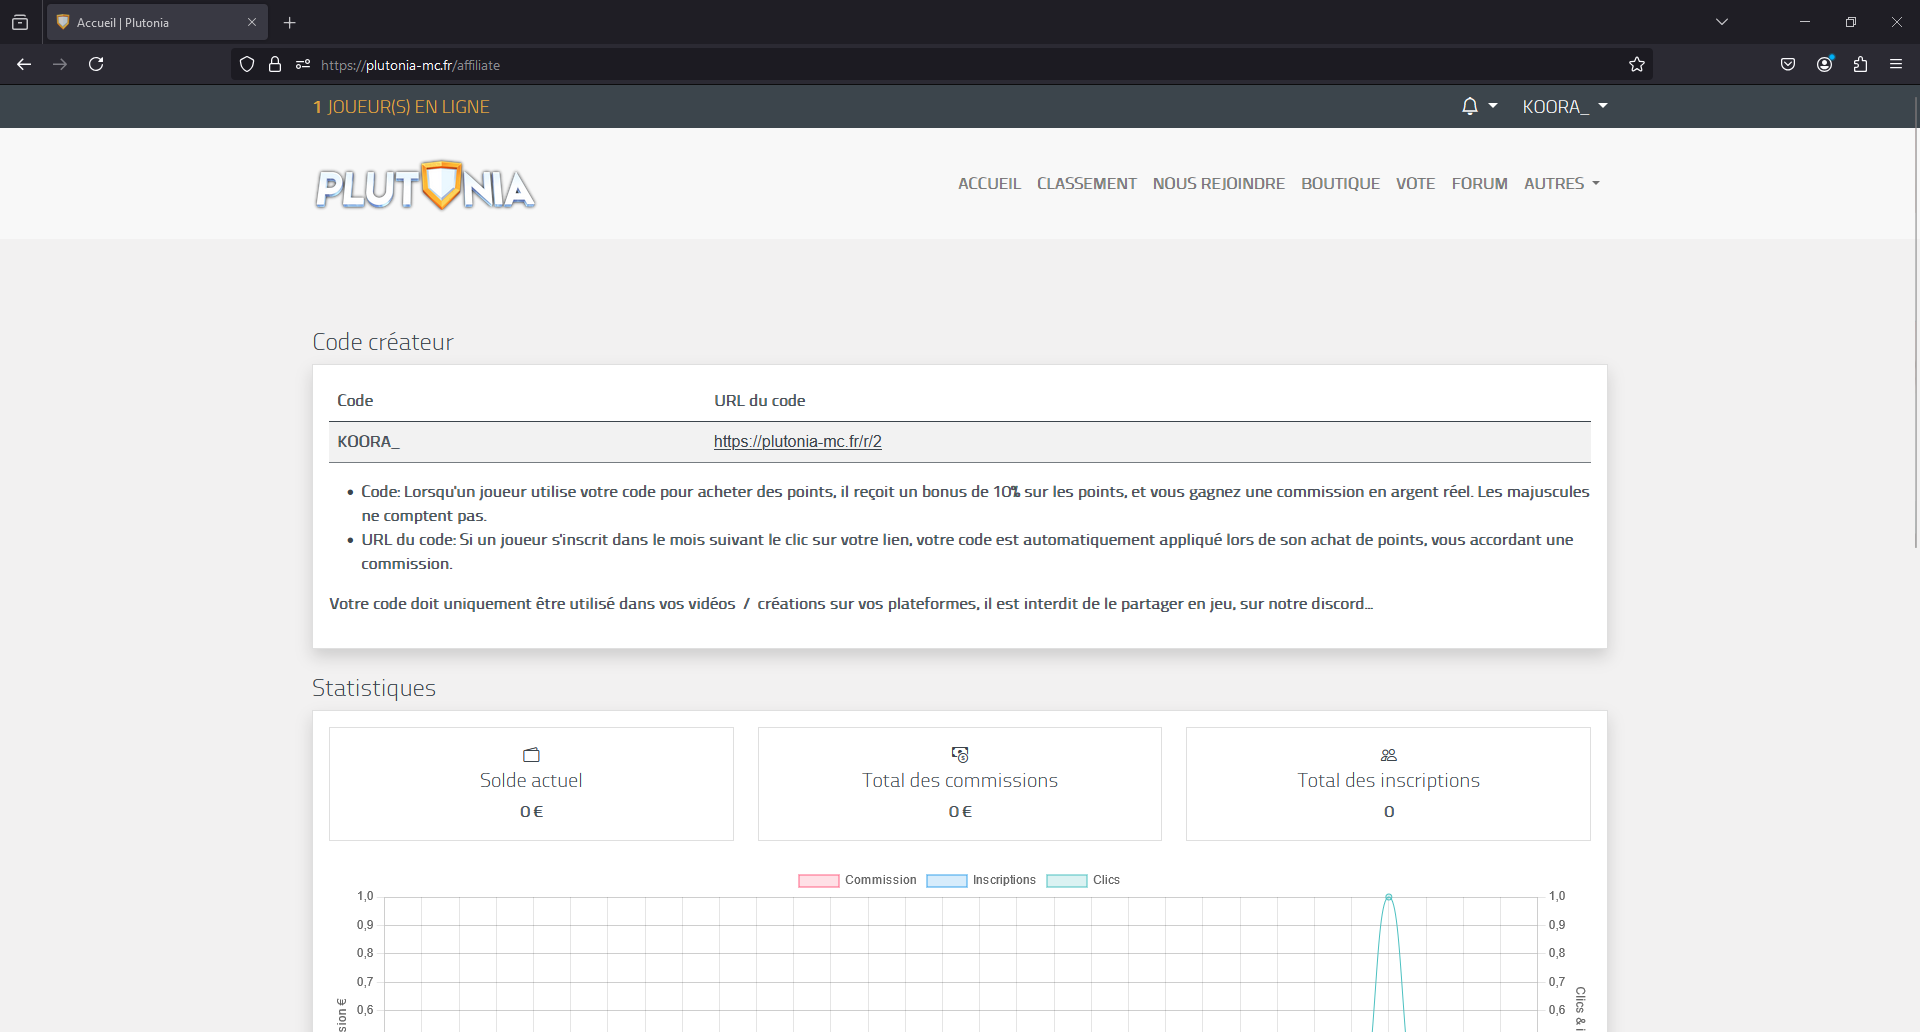The width and height of the screenshot is (1920, 1032).
Task: Reload the page with refresh icon
Action: (96, 64)
